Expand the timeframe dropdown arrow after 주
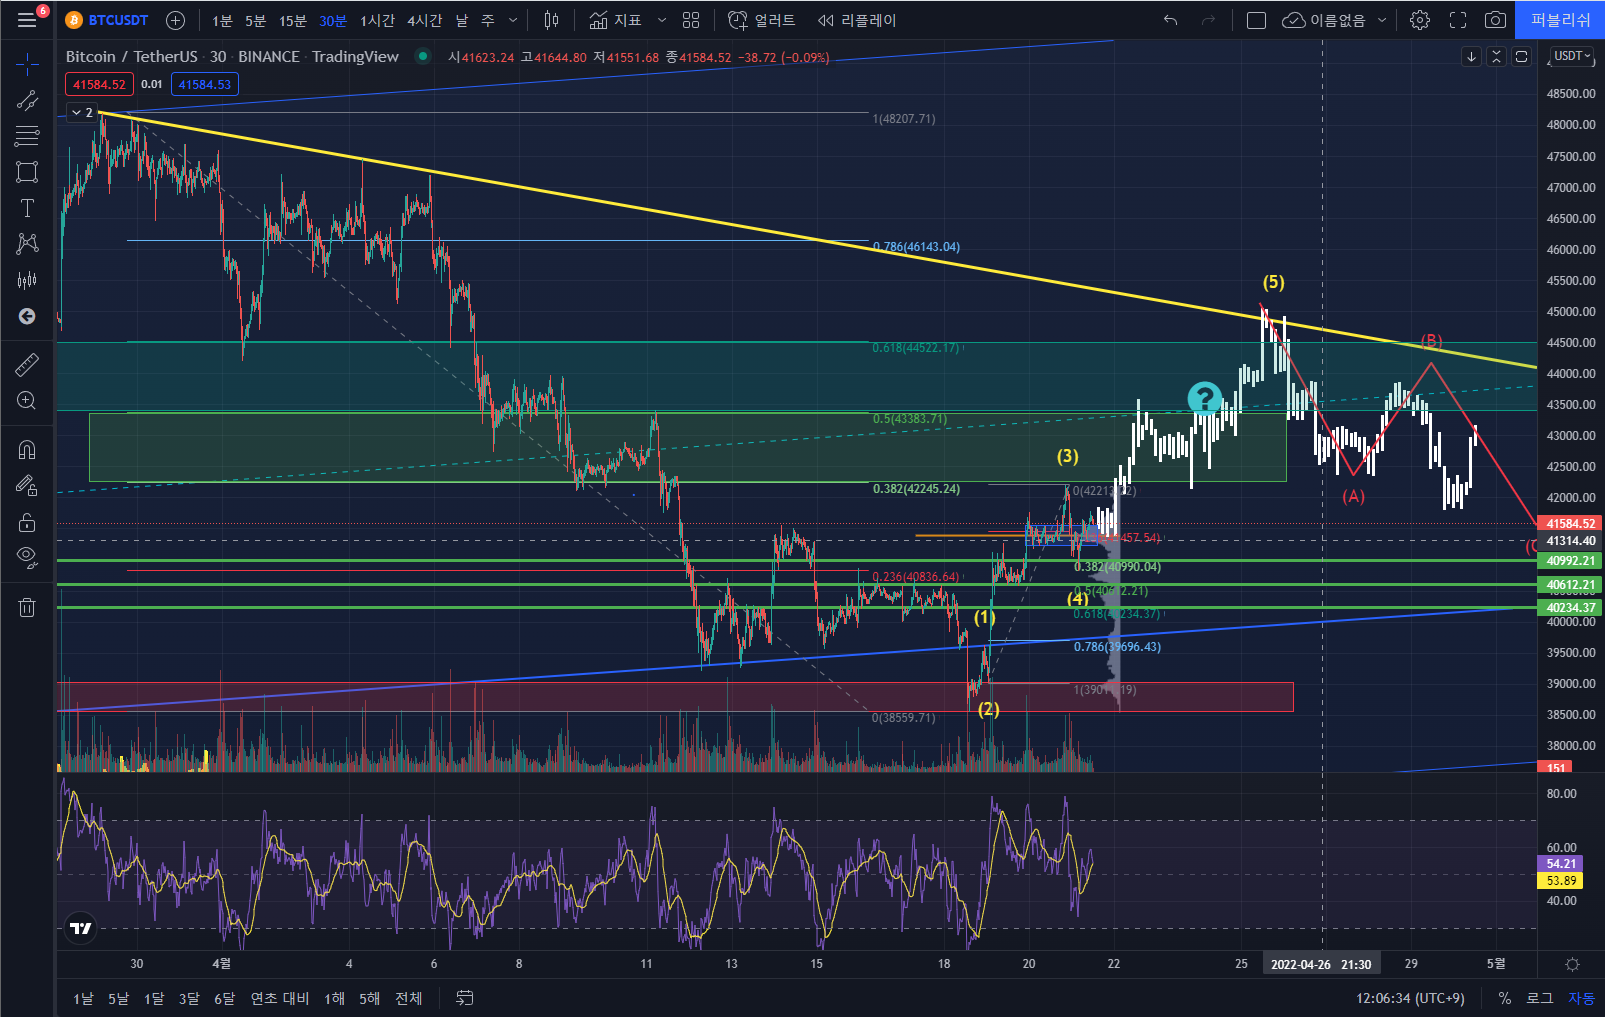Image resolution: width=1605 pixels, height=1017 pixels. [x=513, y=20]
